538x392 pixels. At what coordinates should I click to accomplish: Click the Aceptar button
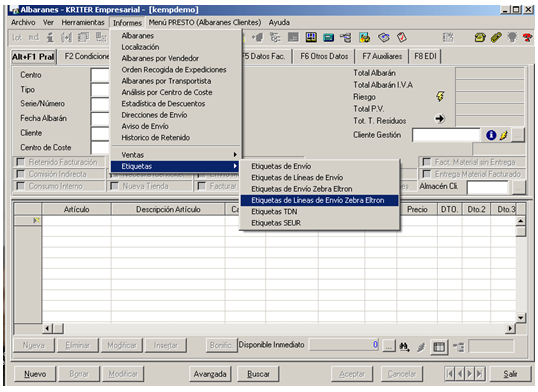pos(352,374)
